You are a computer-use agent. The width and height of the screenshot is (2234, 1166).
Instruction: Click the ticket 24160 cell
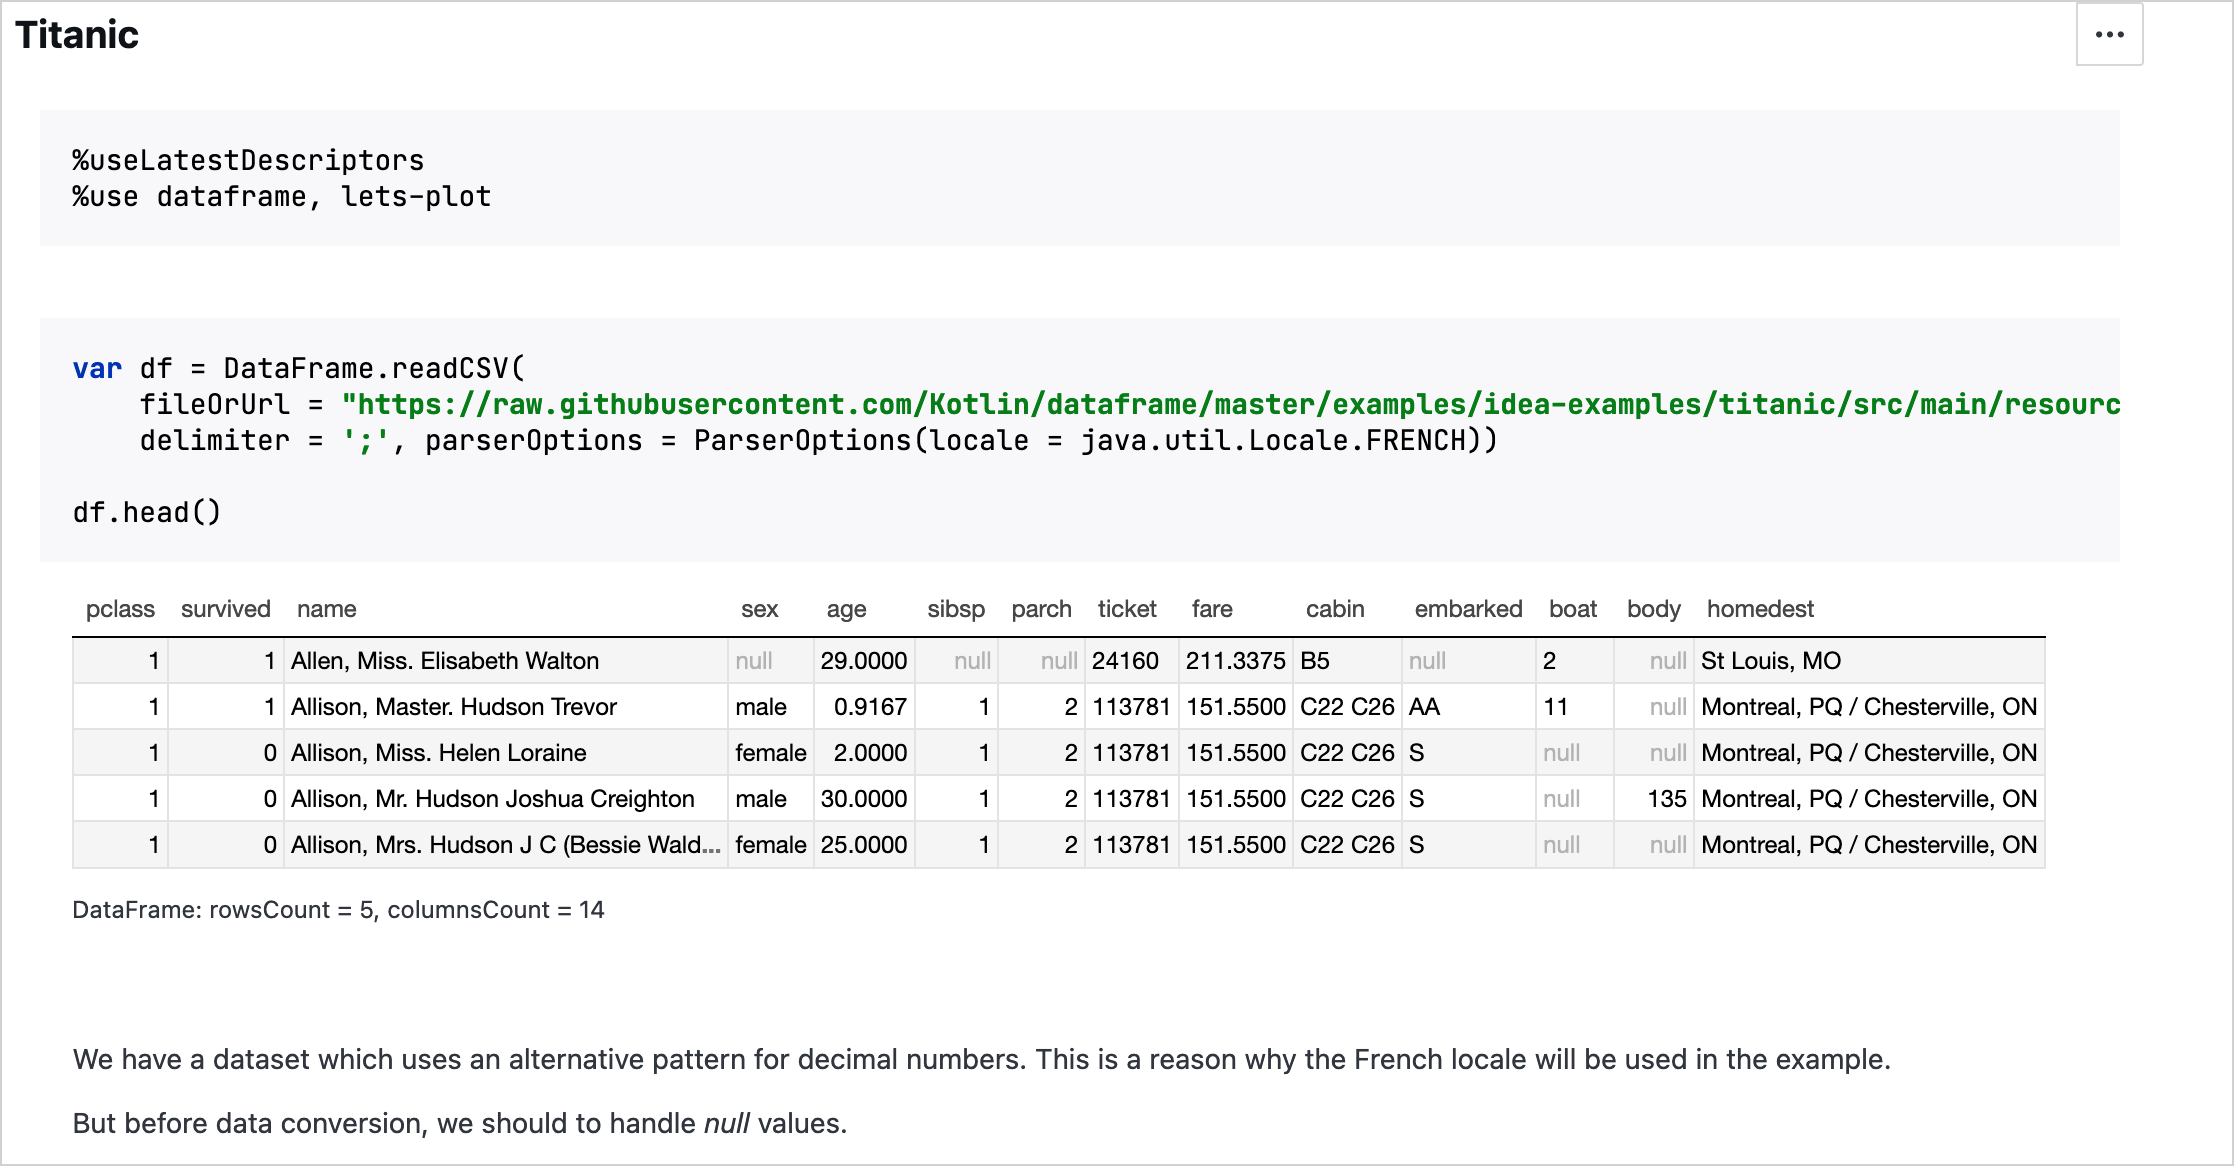[x=1125, y=661]
